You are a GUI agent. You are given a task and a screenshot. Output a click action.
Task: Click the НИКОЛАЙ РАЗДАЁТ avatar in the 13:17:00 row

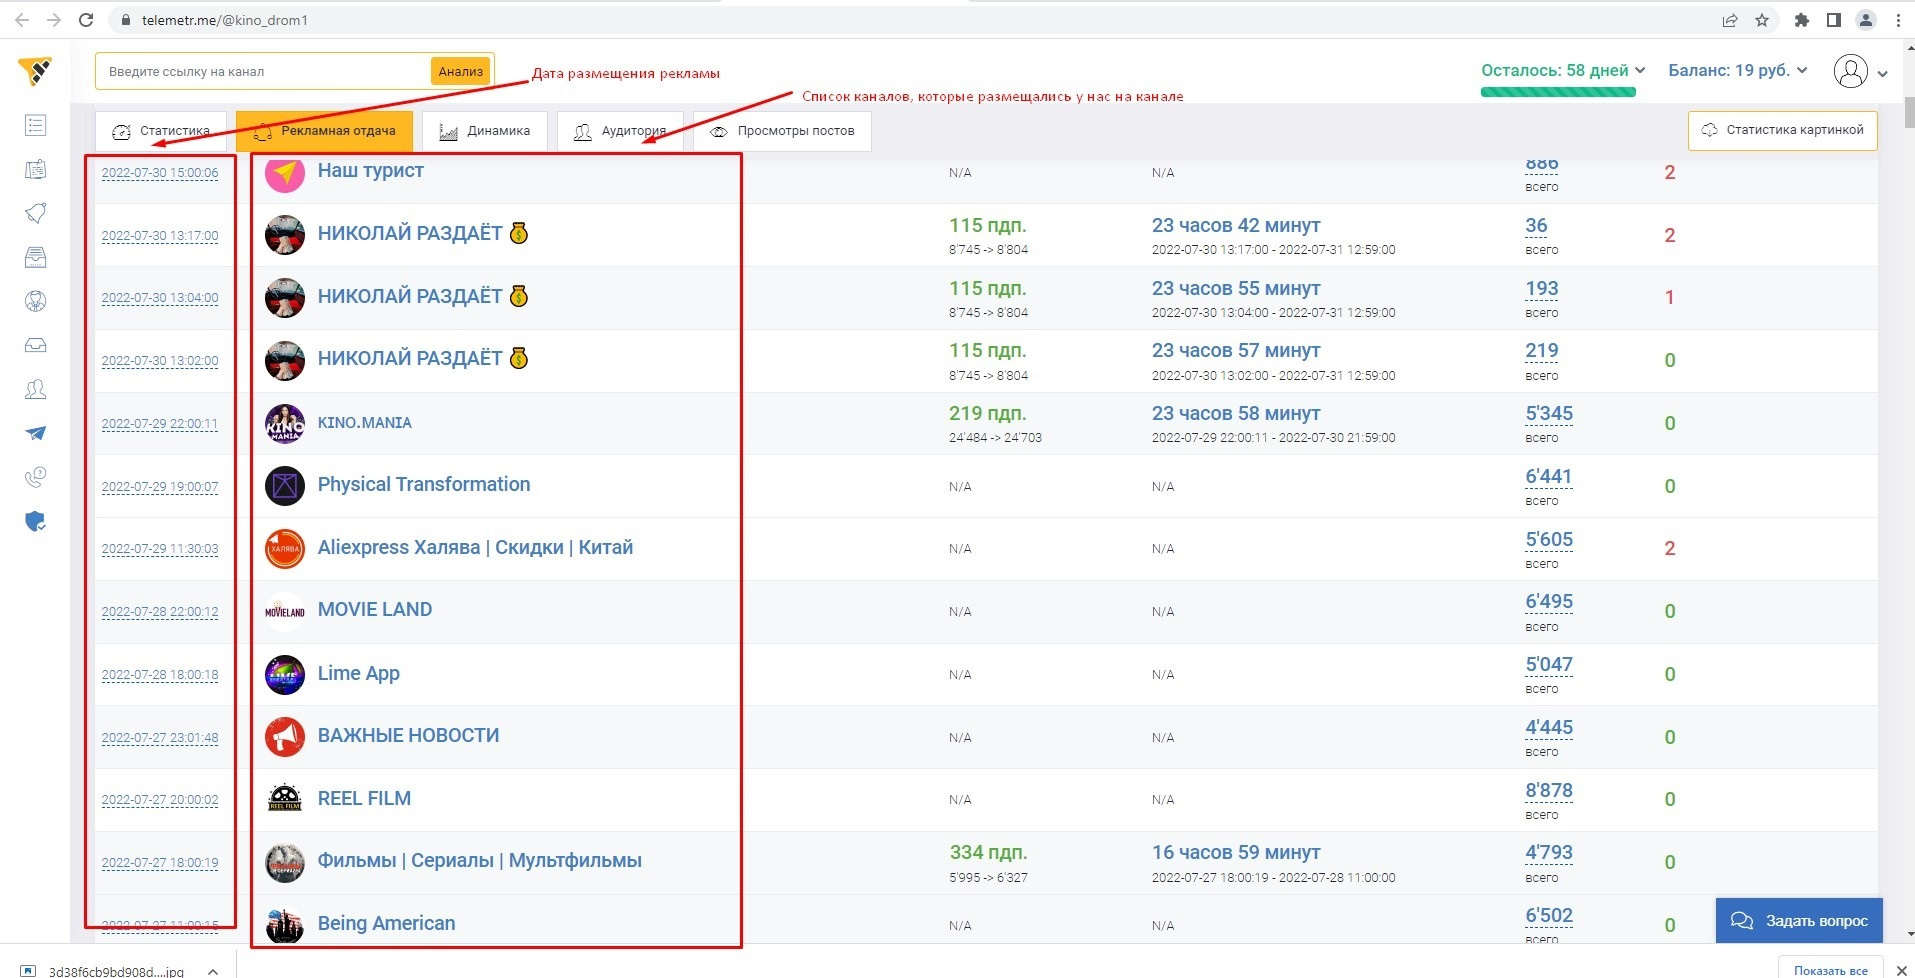click(285, 235)
